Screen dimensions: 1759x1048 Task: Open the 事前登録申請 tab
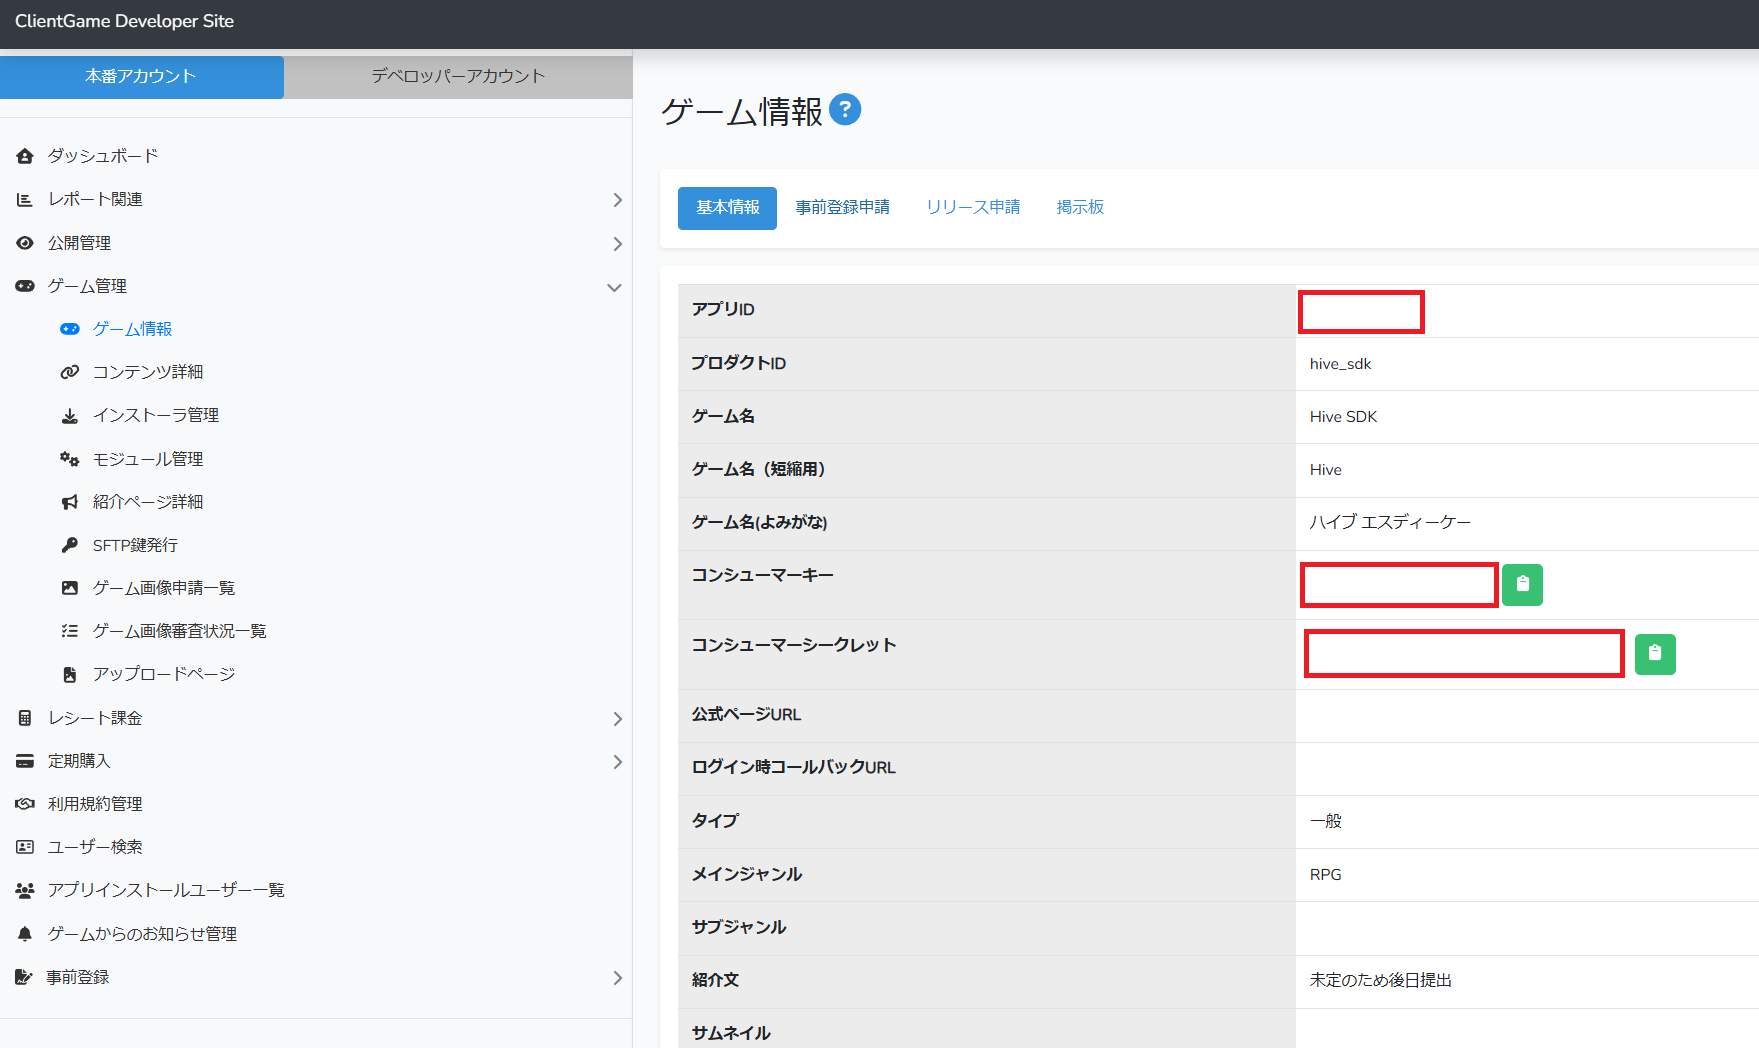click(x=843, y=207)
